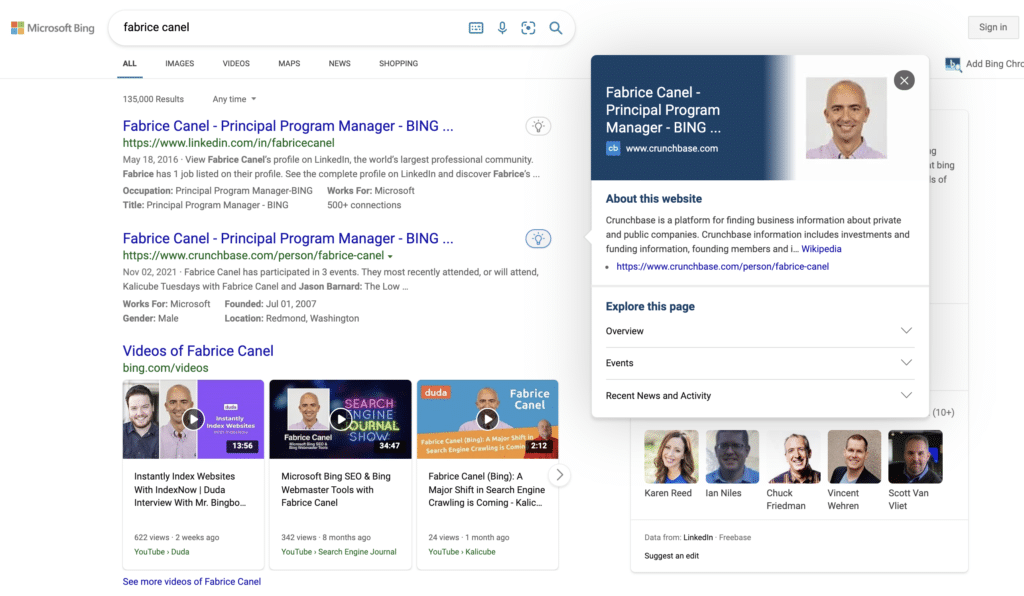Screen dimensions: 1024x596
Task: Click 'Explore this page' heading
Action: tap(650, 307)
